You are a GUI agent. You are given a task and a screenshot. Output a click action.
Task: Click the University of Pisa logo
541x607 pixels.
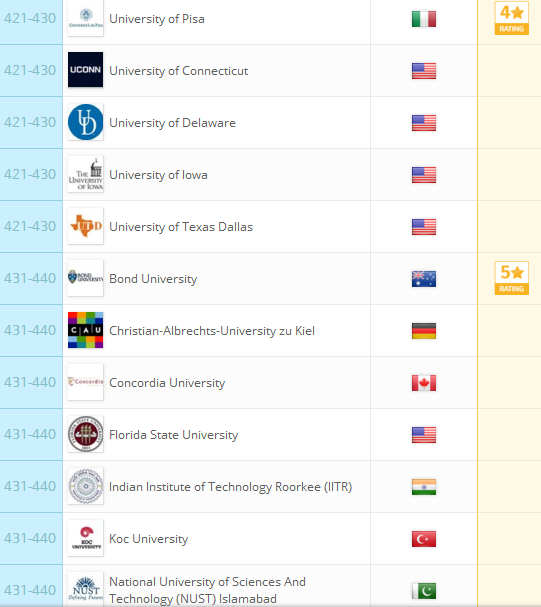[x=86, y=18]
